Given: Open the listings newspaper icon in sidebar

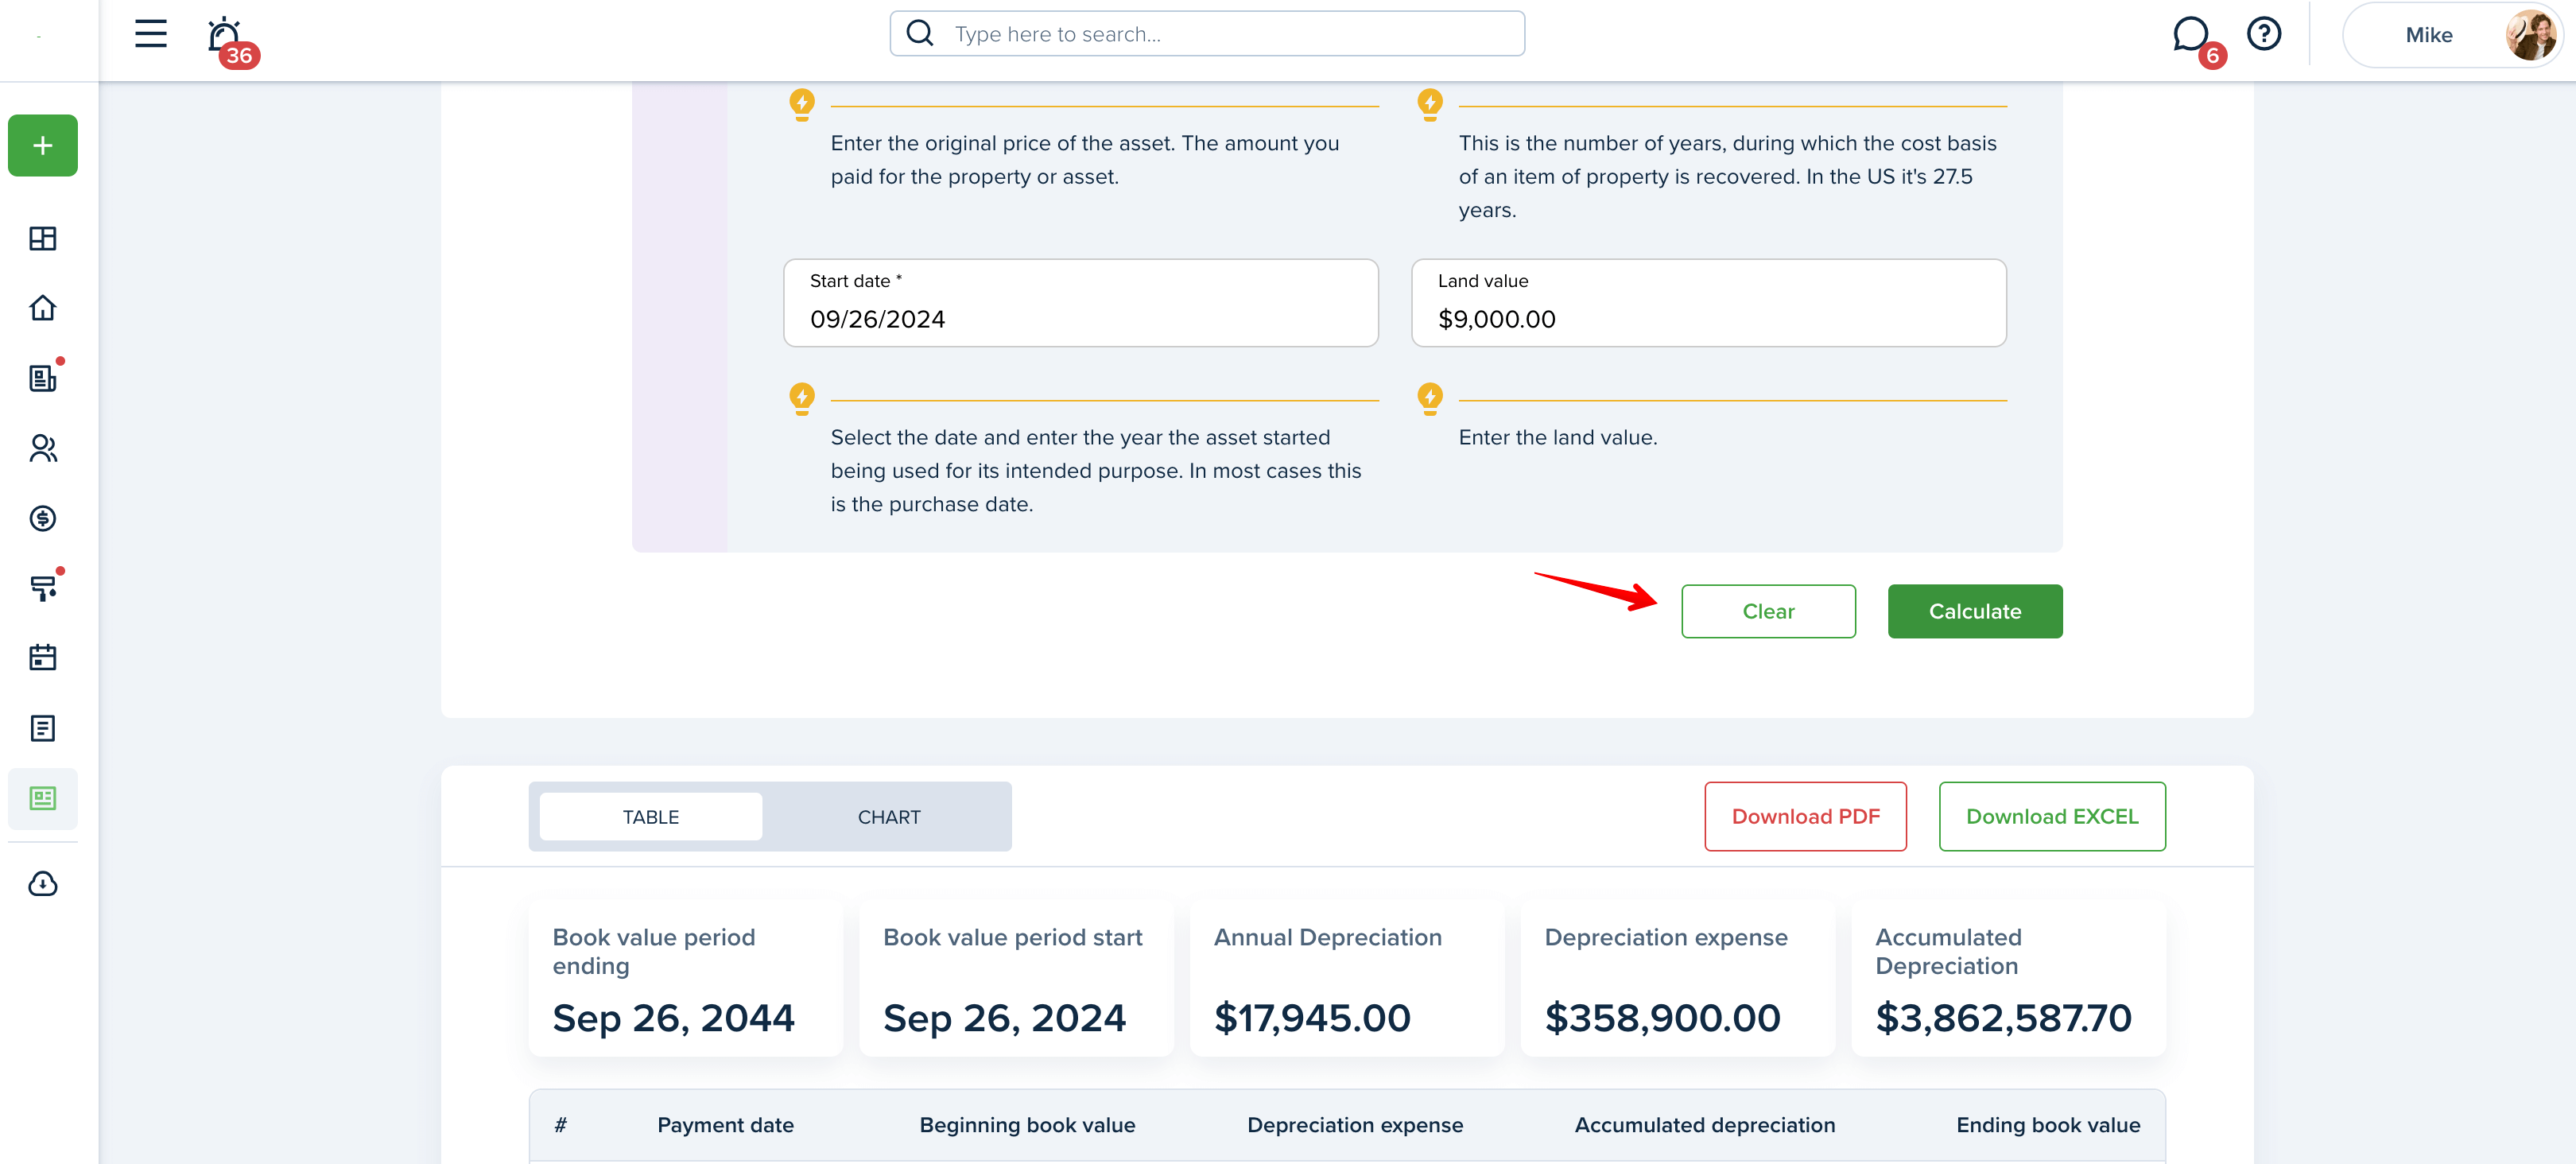Looking at the screenshot, I should (x=43, y=378).
